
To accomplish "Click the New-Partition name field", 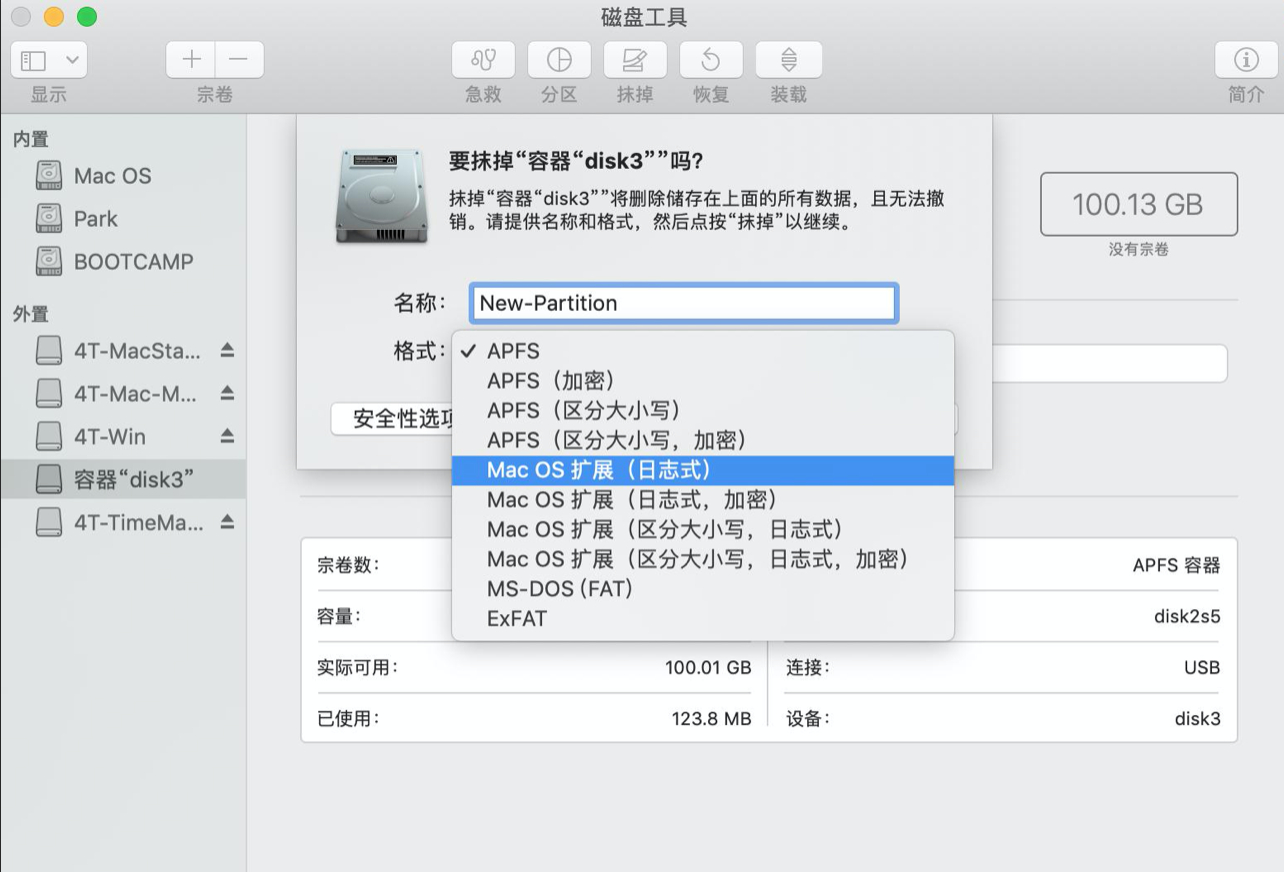I will (x=683, y=303).
